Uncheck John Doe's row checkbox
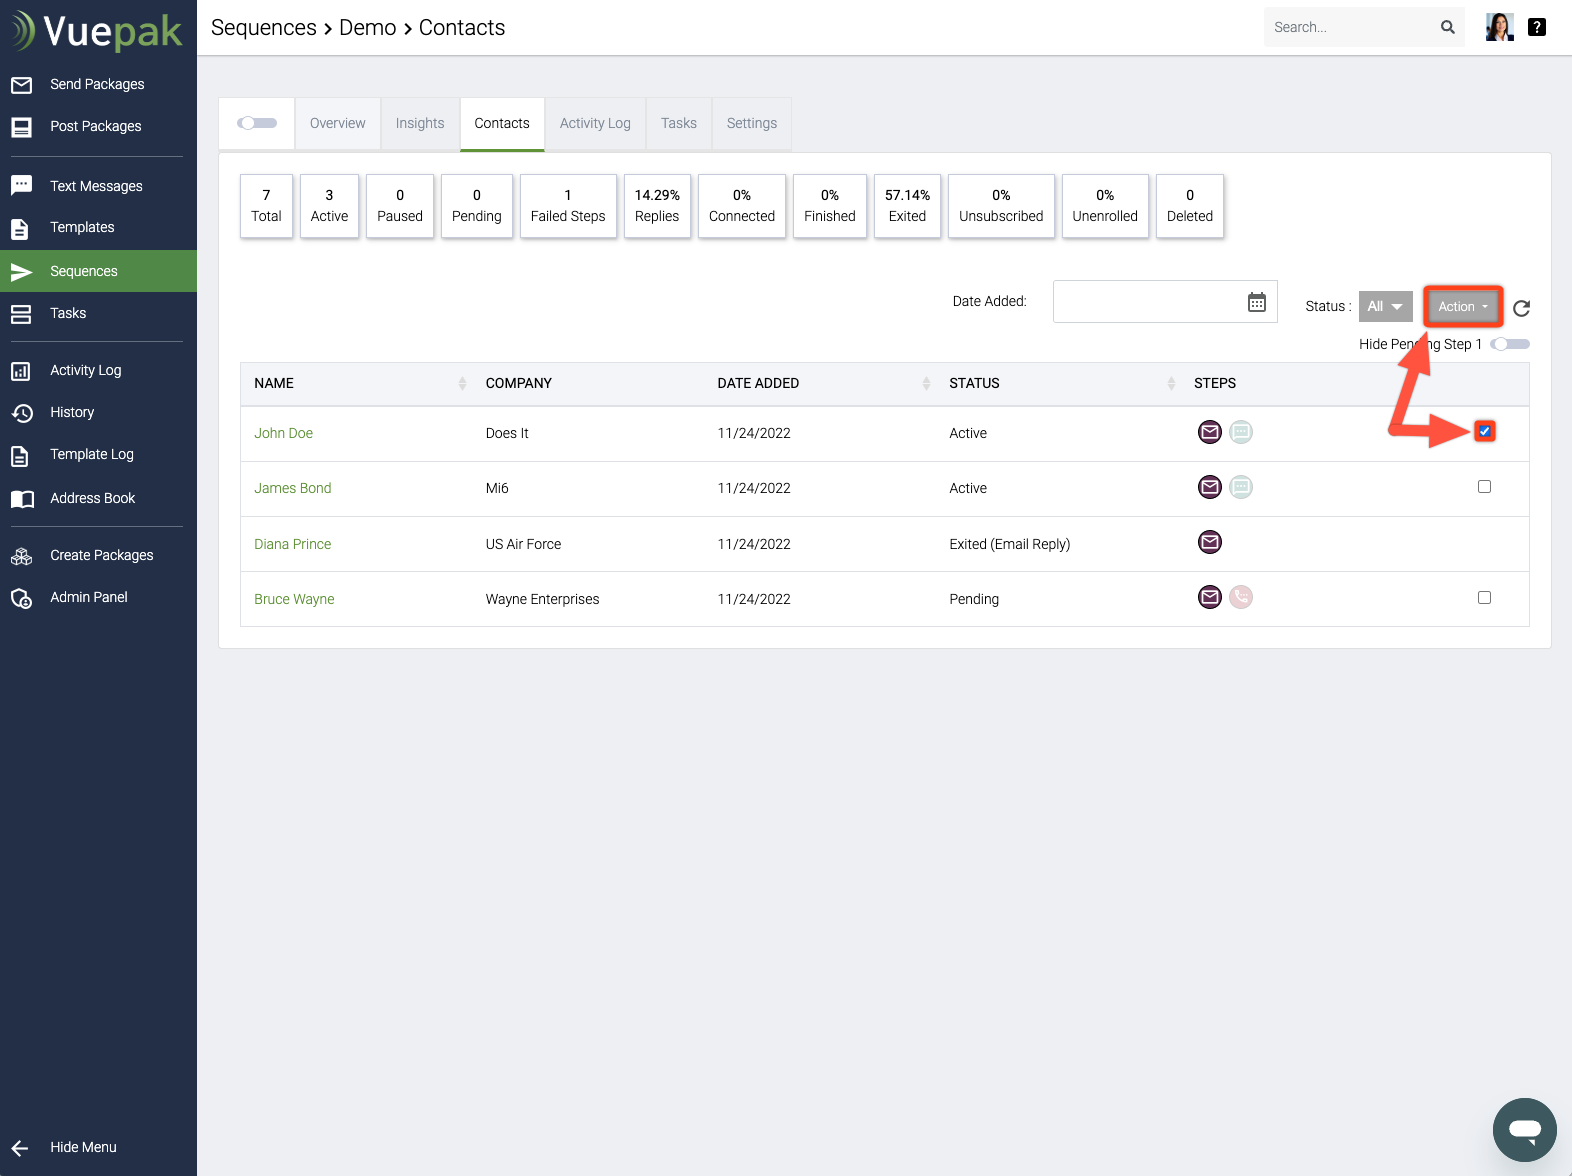This screenshot has height=1176, width=1572. click(1485, 431)
